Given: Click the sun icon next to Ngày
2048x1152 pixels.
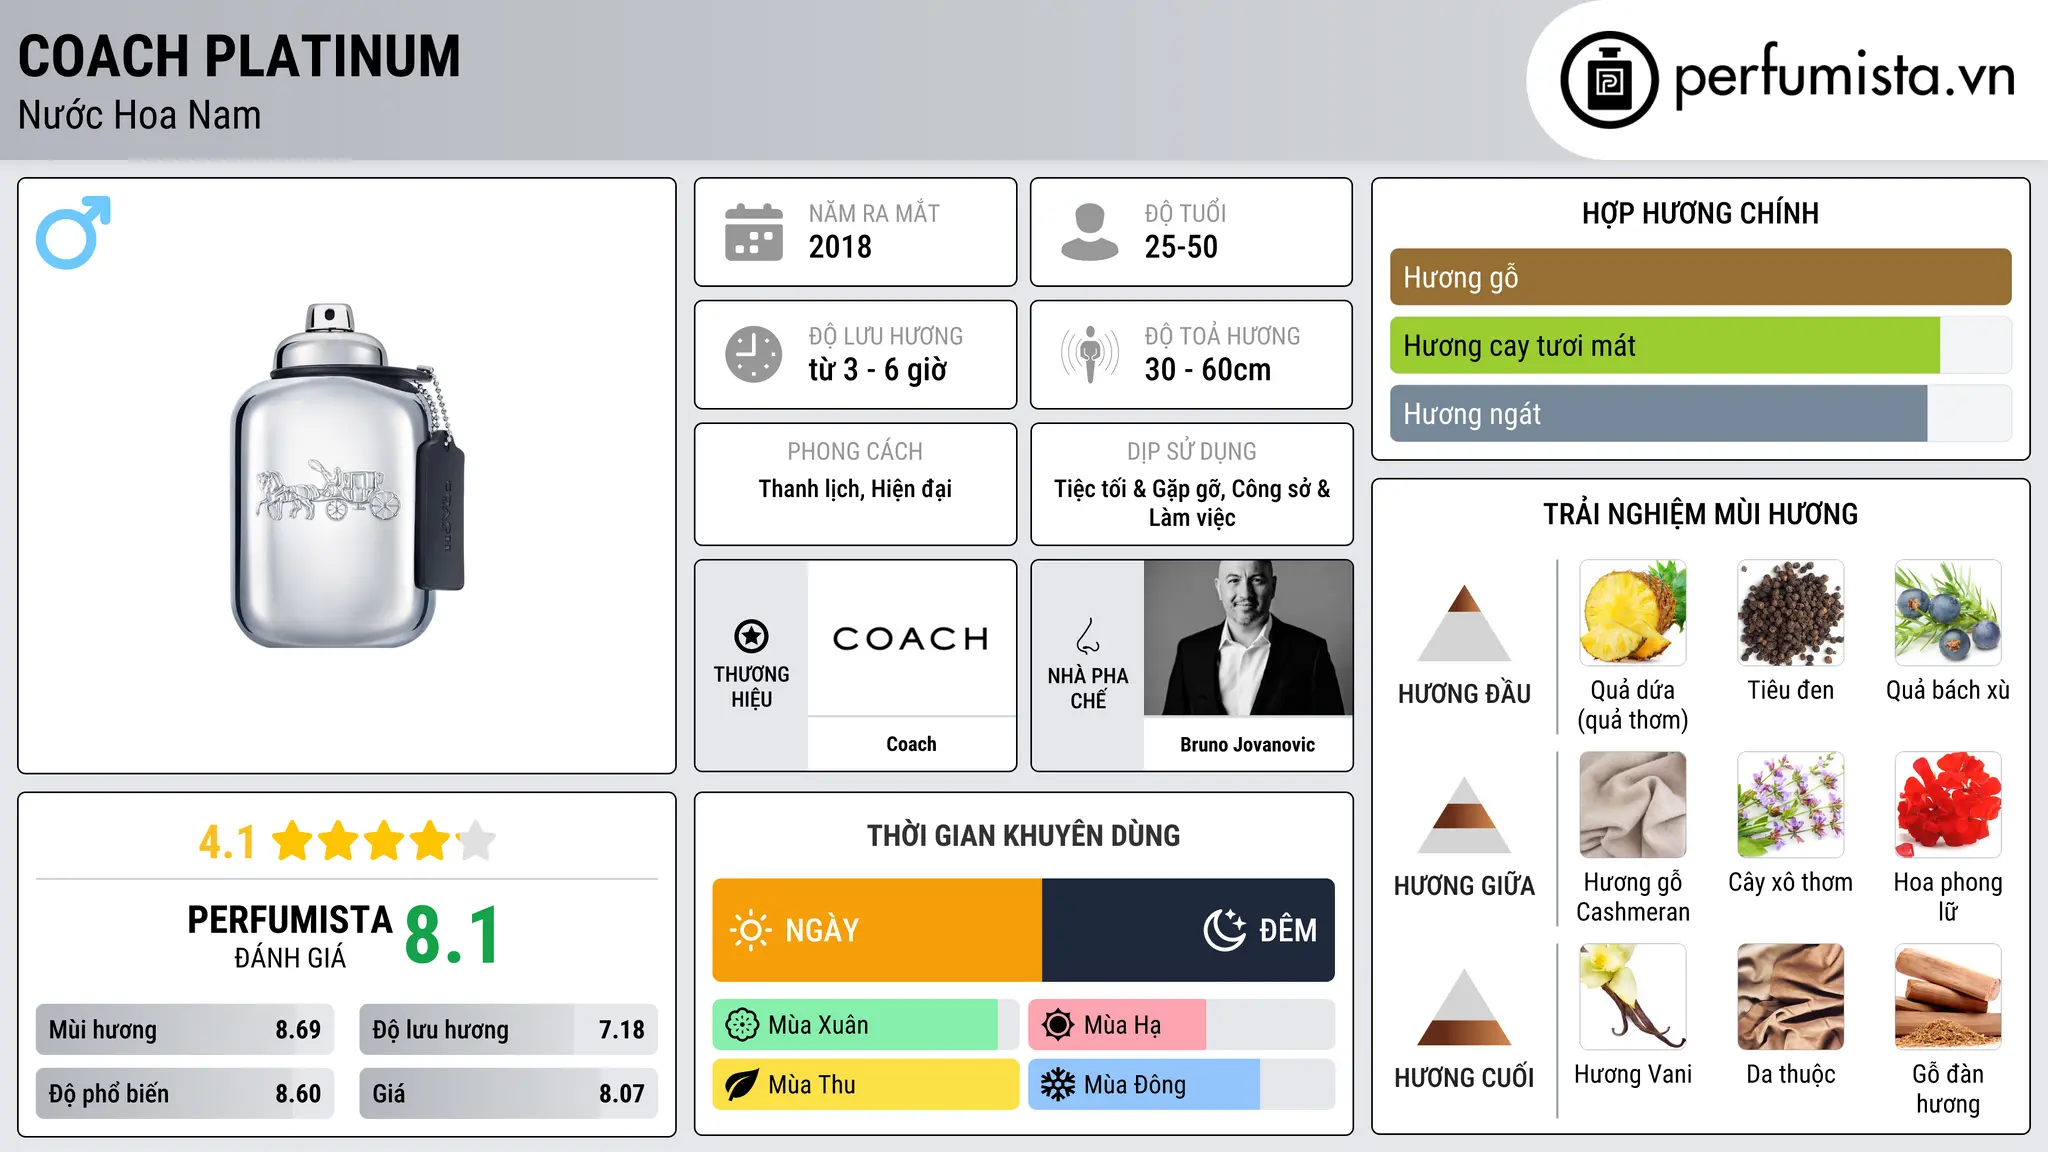Looking at the screenshot, I should (750, 930).
